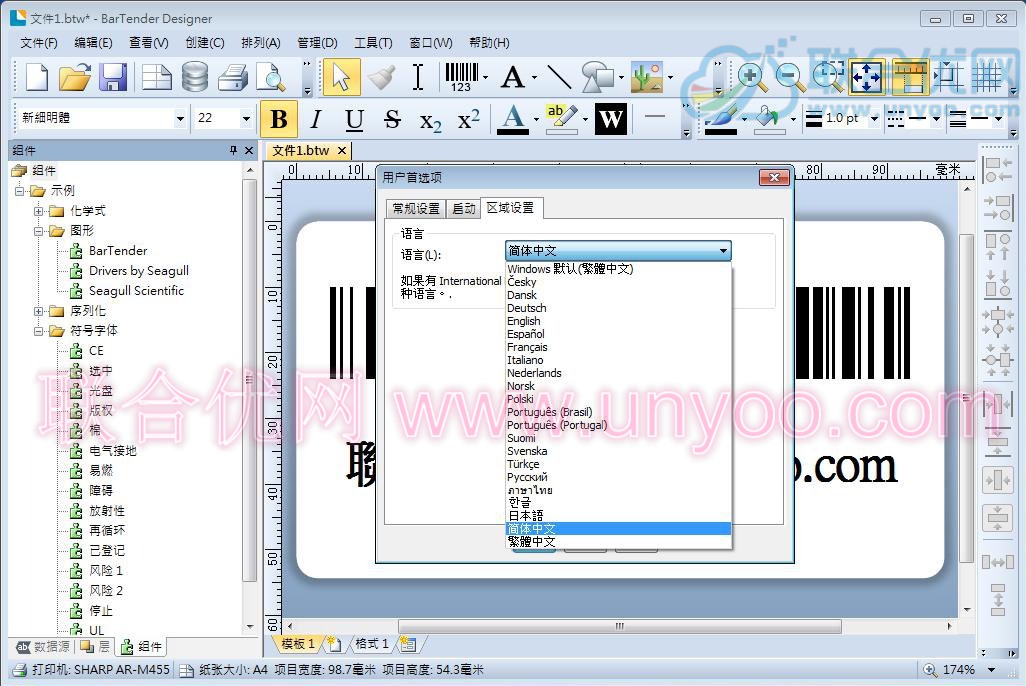Open database connection setup icon
This screenshot has height=686, width=1026.
pos(195,77)
